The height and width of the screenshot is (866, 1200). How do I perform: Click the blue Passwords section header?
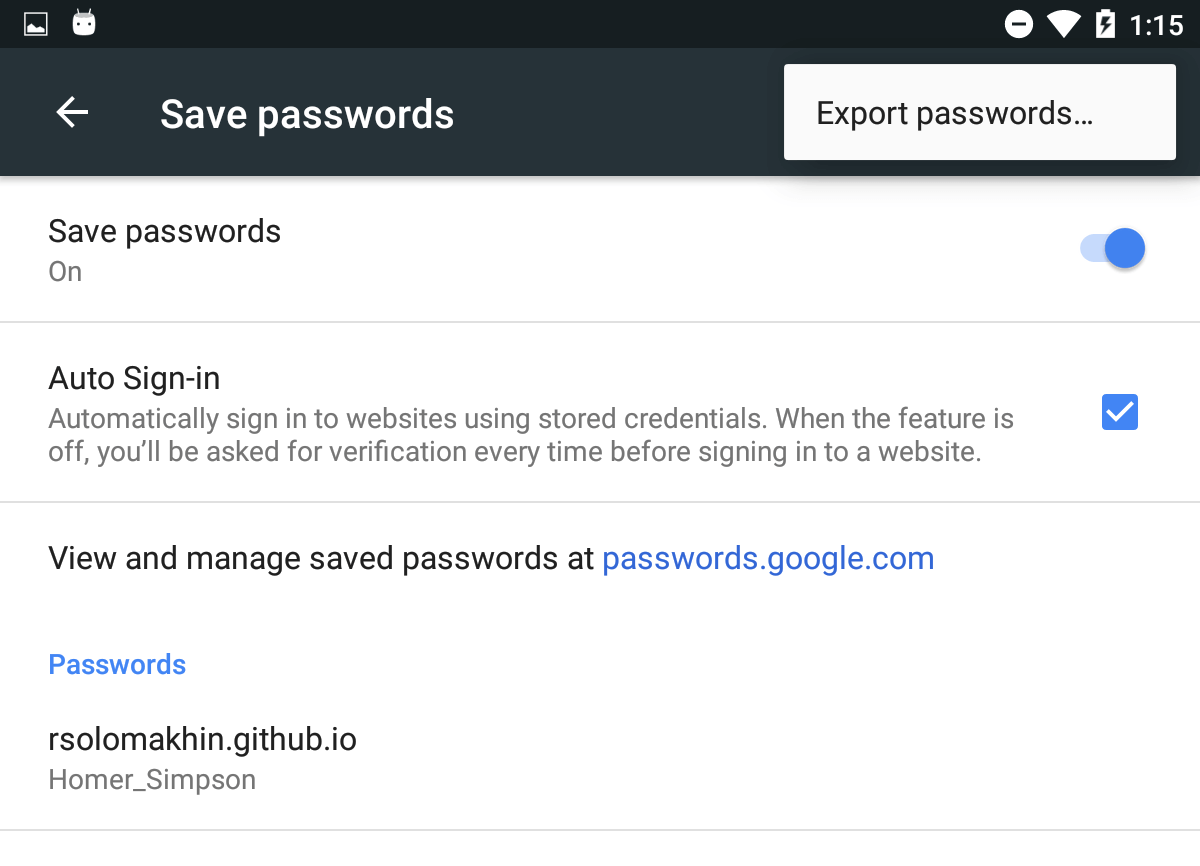tap(117, 665)
